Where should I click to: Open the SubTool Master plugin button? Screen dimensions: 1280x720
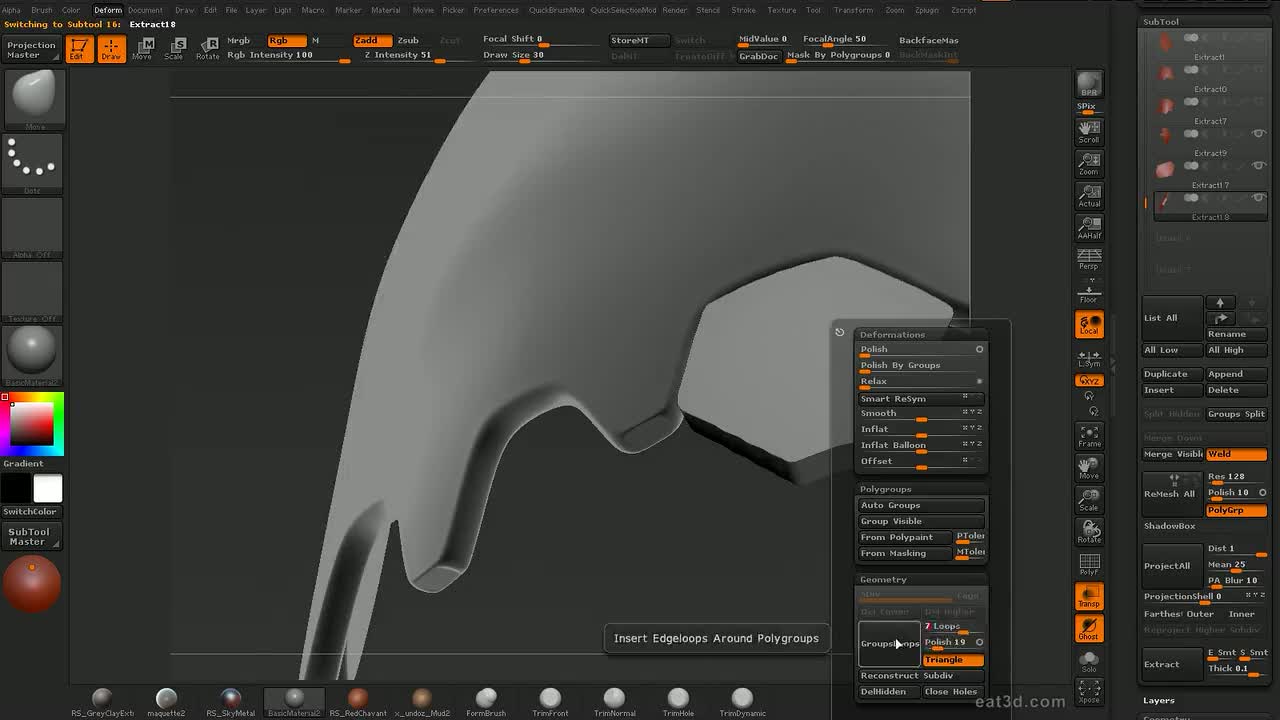click(x=31, y=536)
